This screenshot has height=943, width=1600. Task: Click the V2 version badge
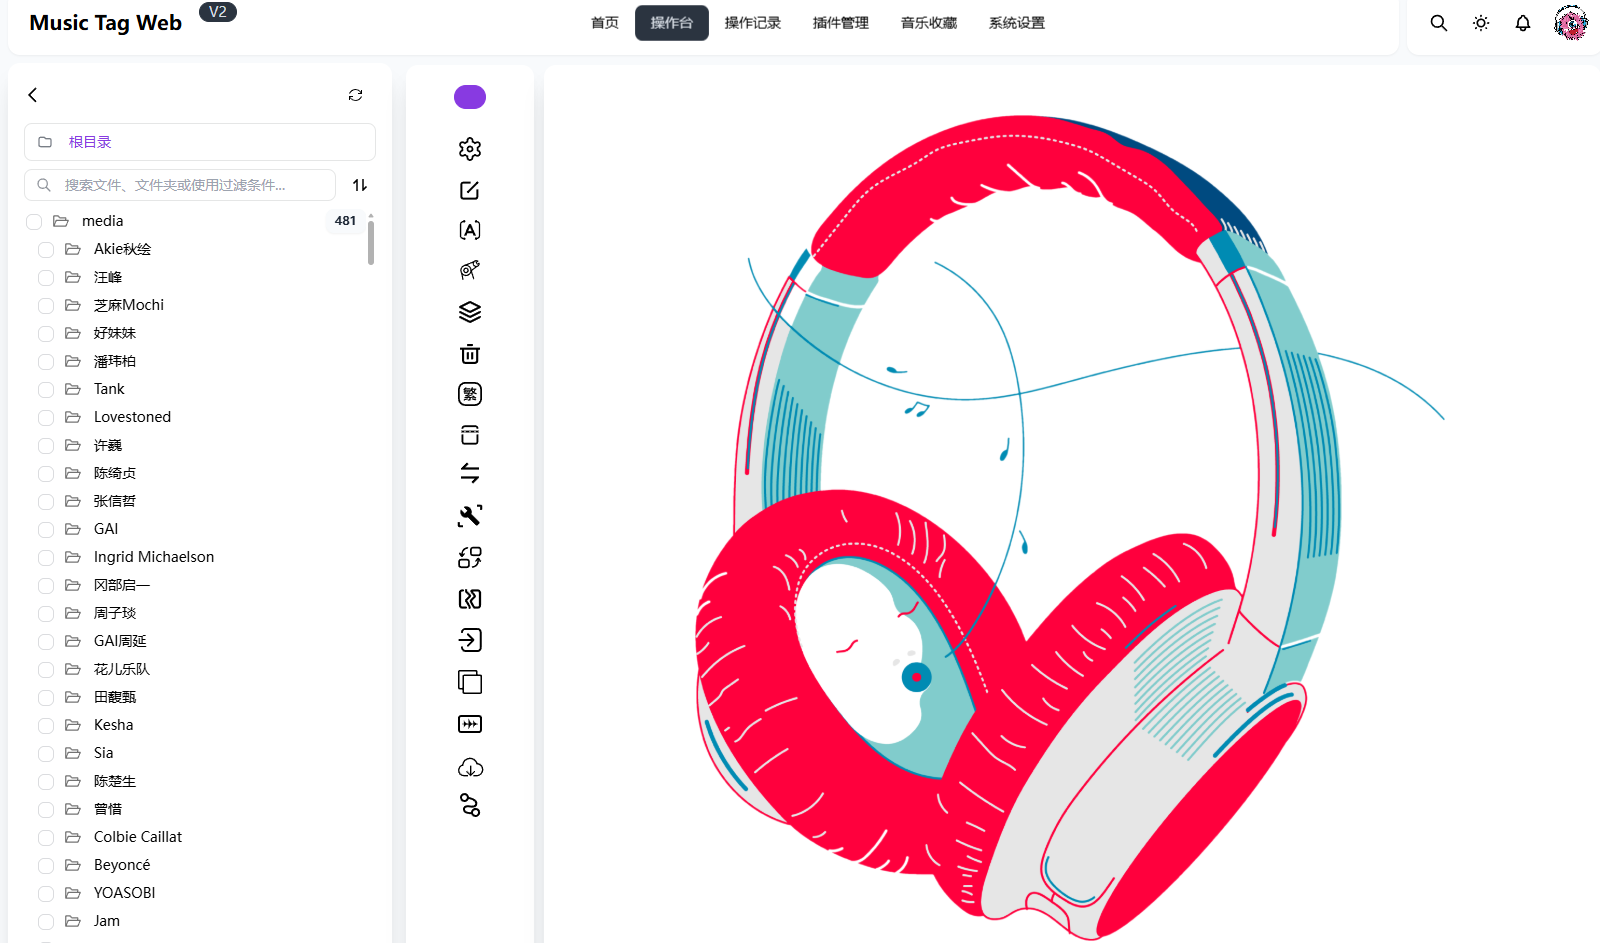[x=218, y=12]
